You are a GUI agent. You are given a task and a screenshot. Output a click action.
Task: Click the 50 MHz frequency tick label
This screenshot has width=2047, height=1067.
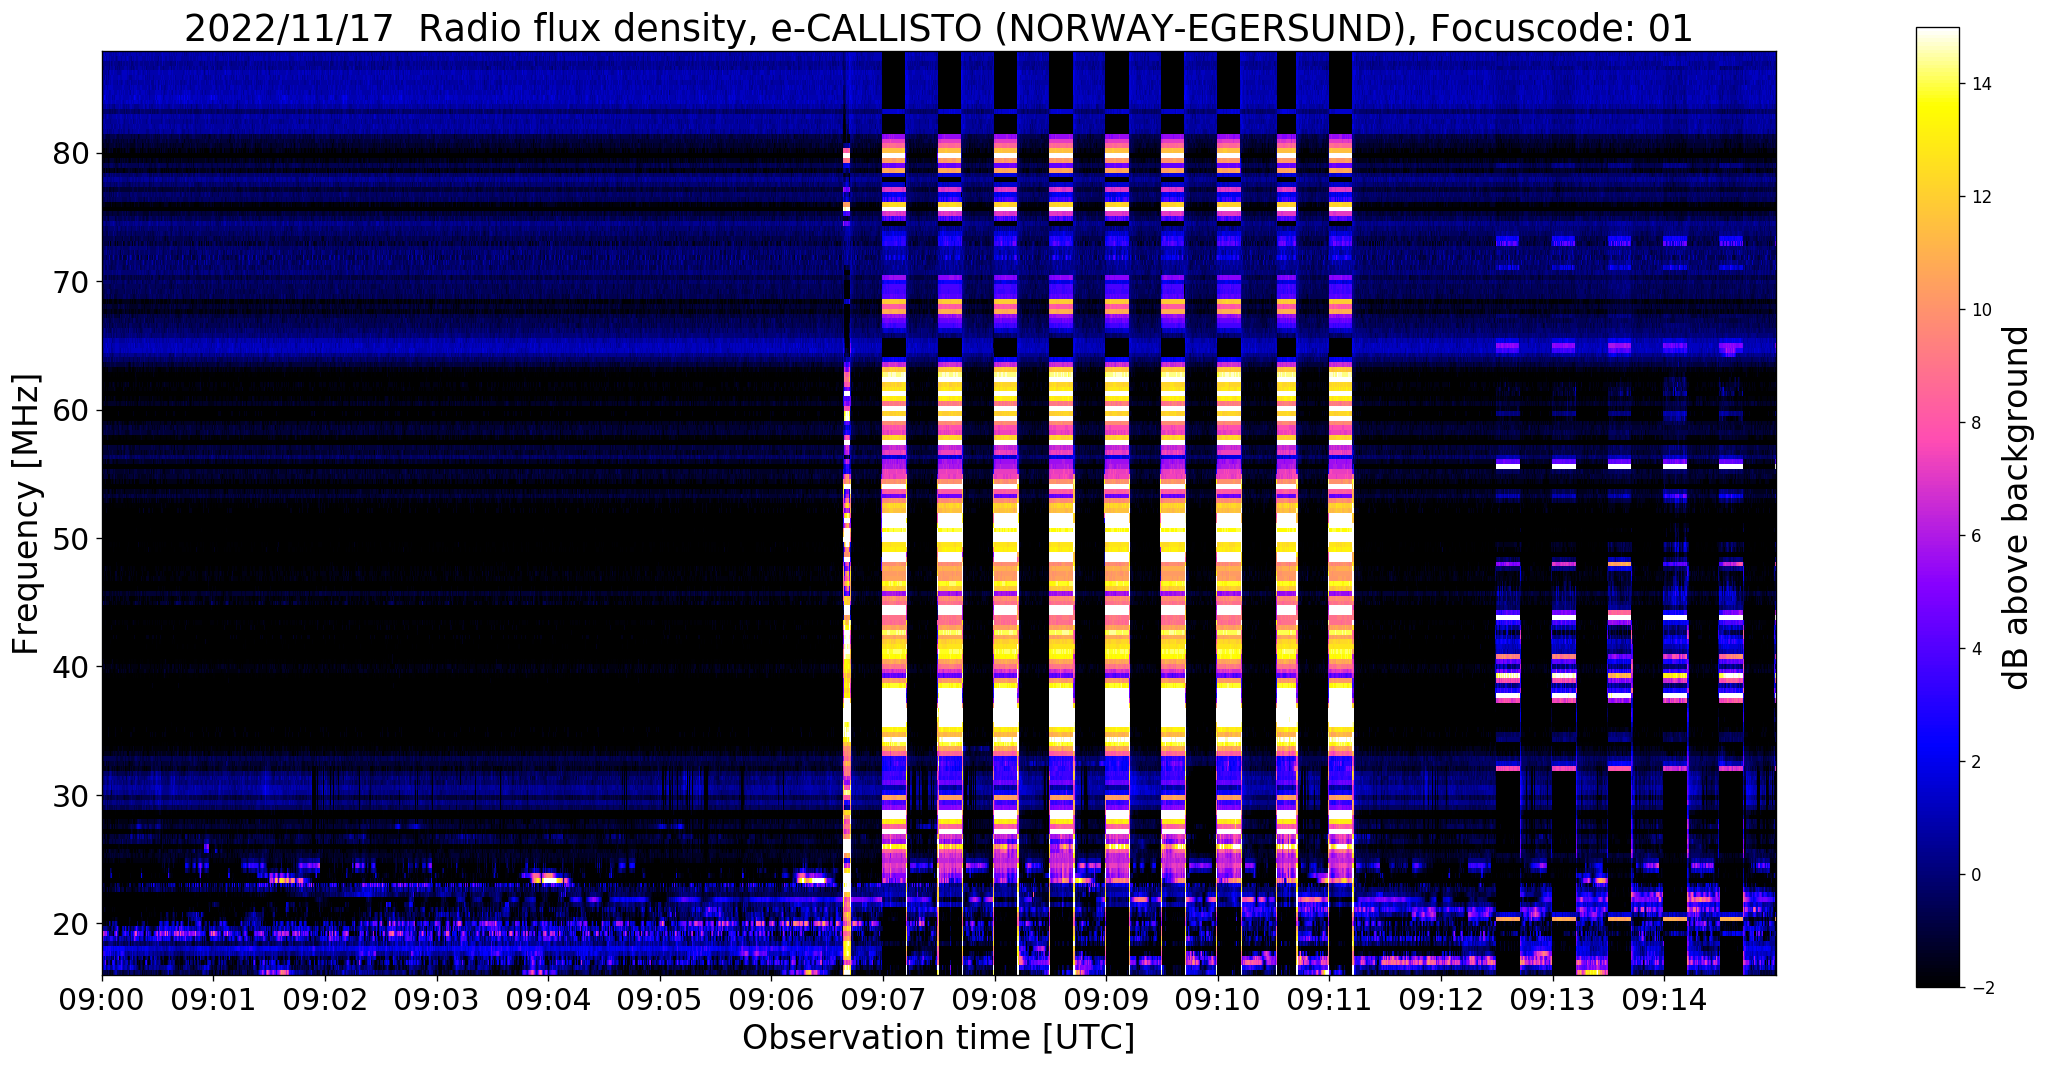click(71, 539)
